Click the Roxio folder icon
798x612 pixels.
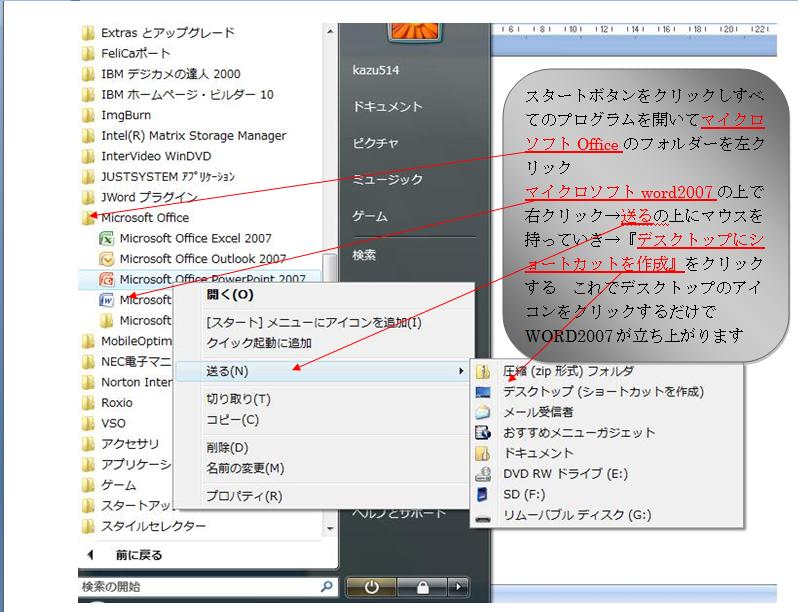coord(88,403)
